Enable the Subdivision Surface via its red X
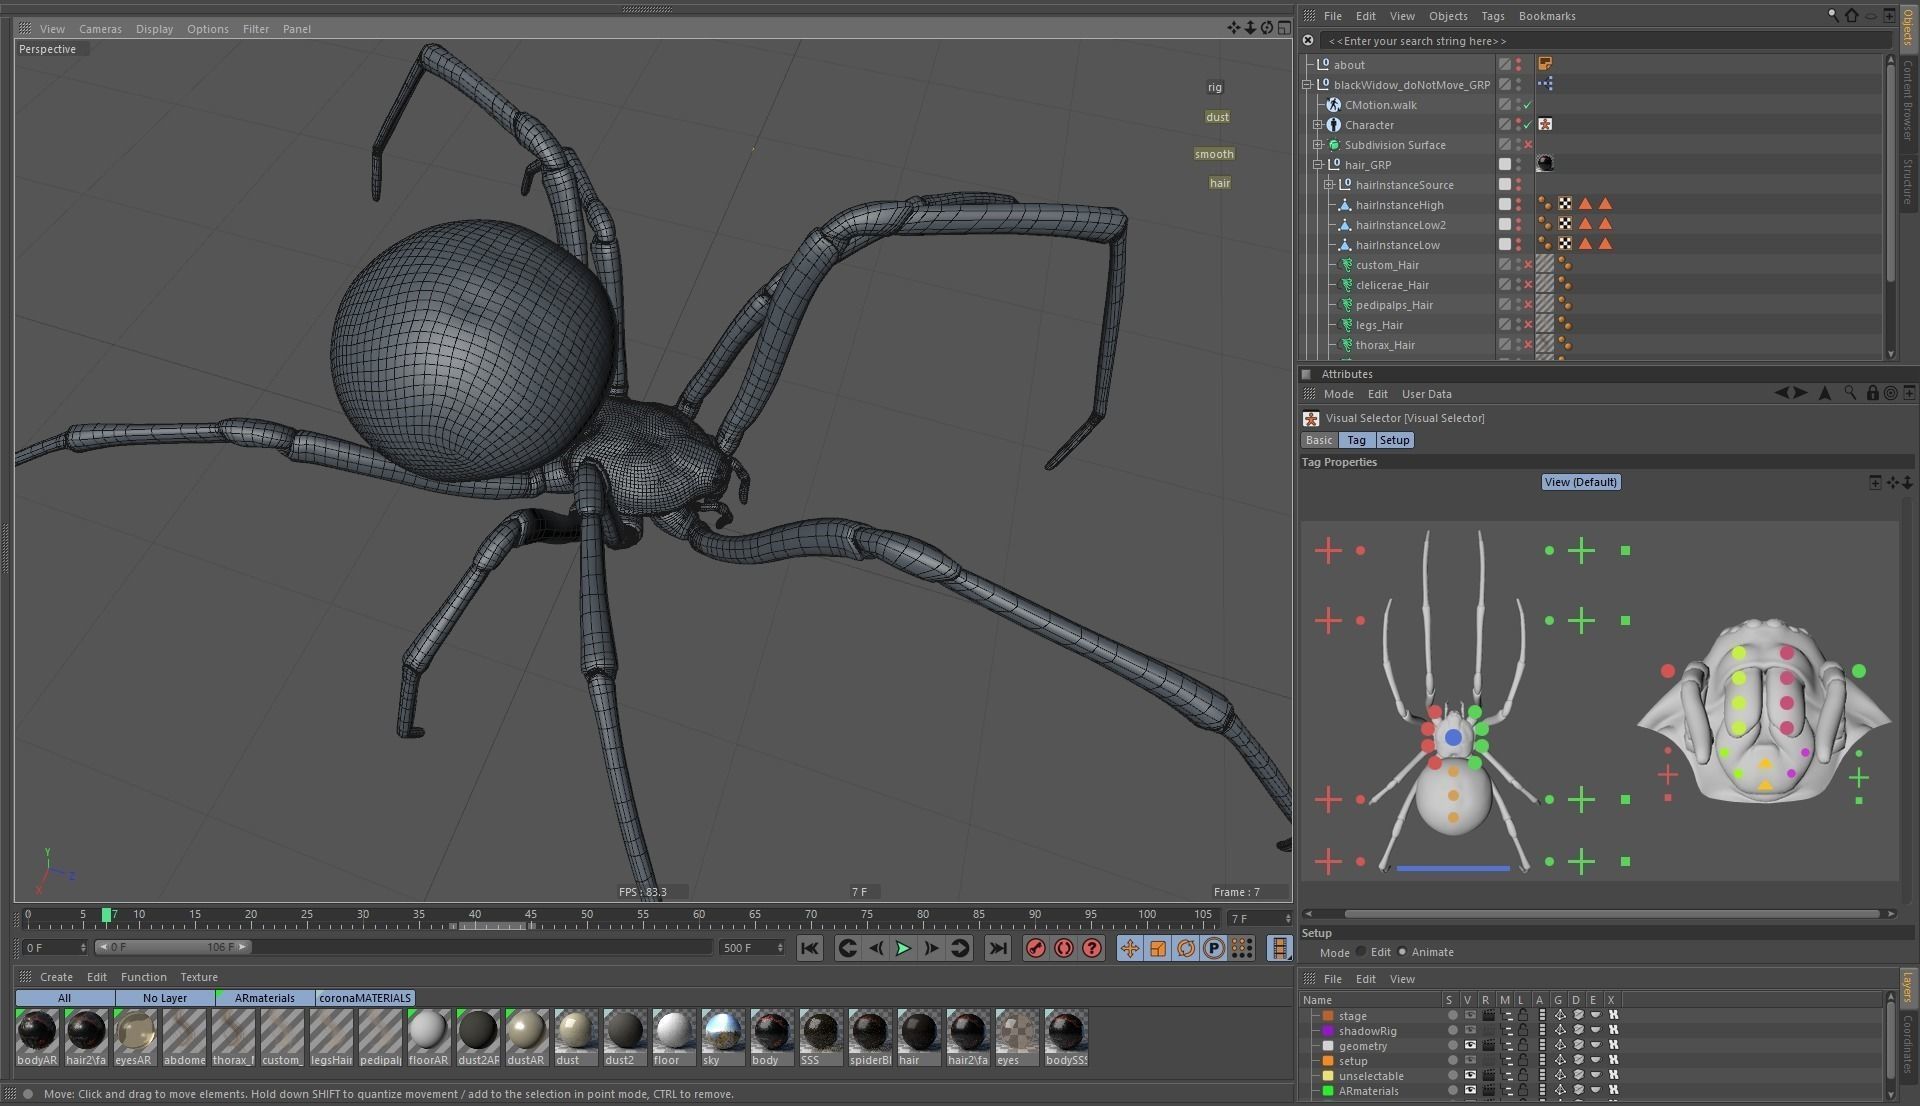Viewport: 1920px width, 1106px height. [x=1528, y=145]
